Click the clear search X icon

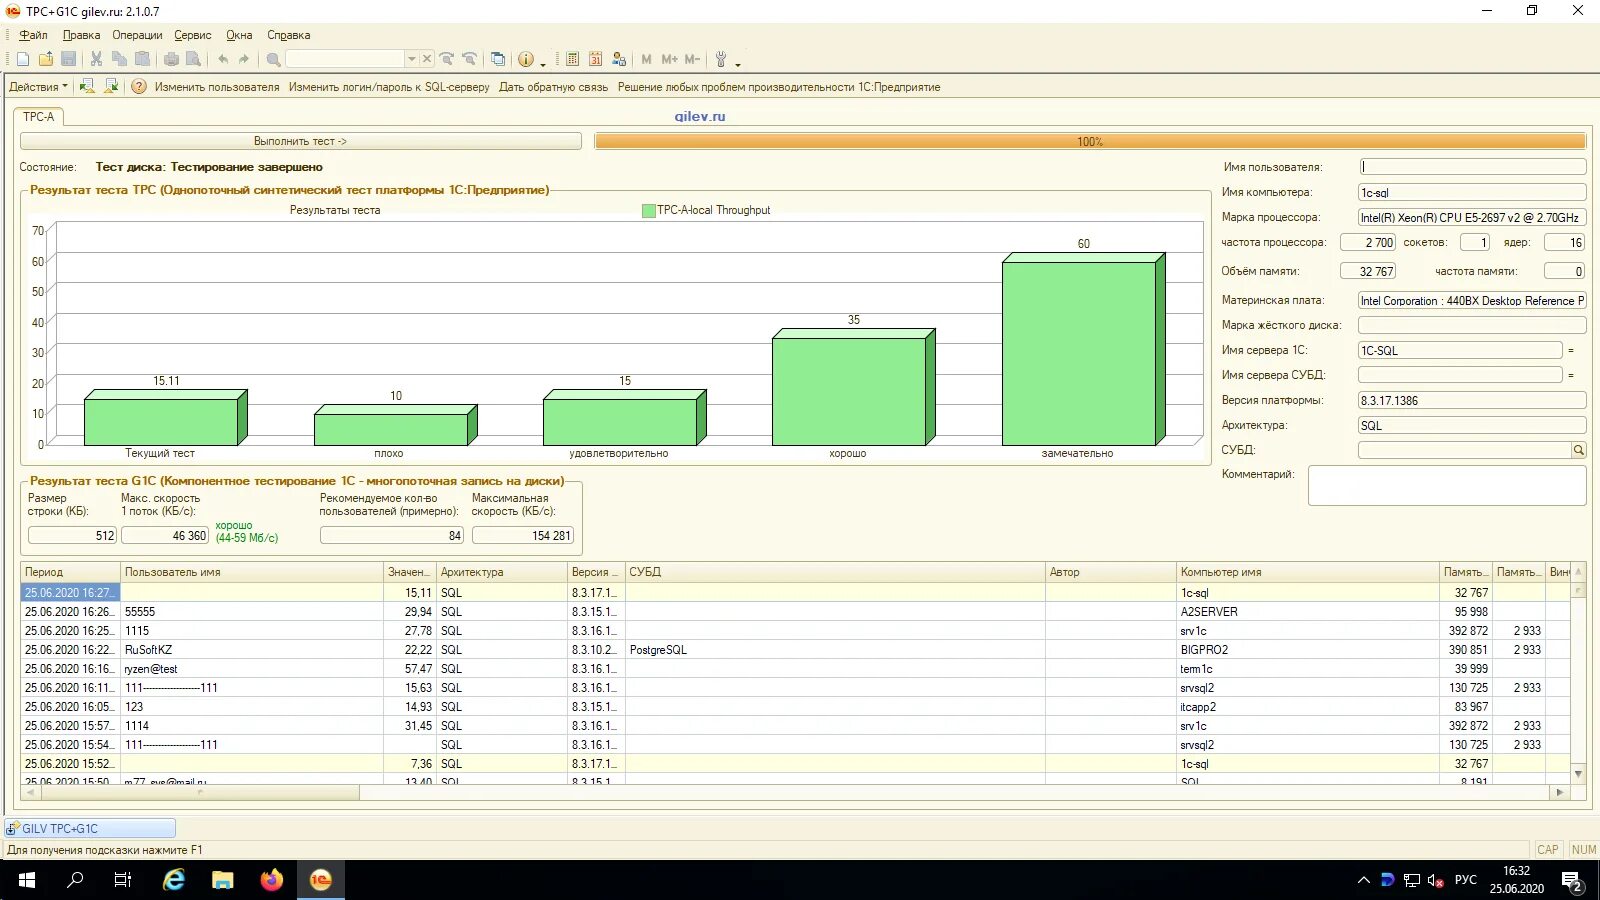click(x=427, y=59)
